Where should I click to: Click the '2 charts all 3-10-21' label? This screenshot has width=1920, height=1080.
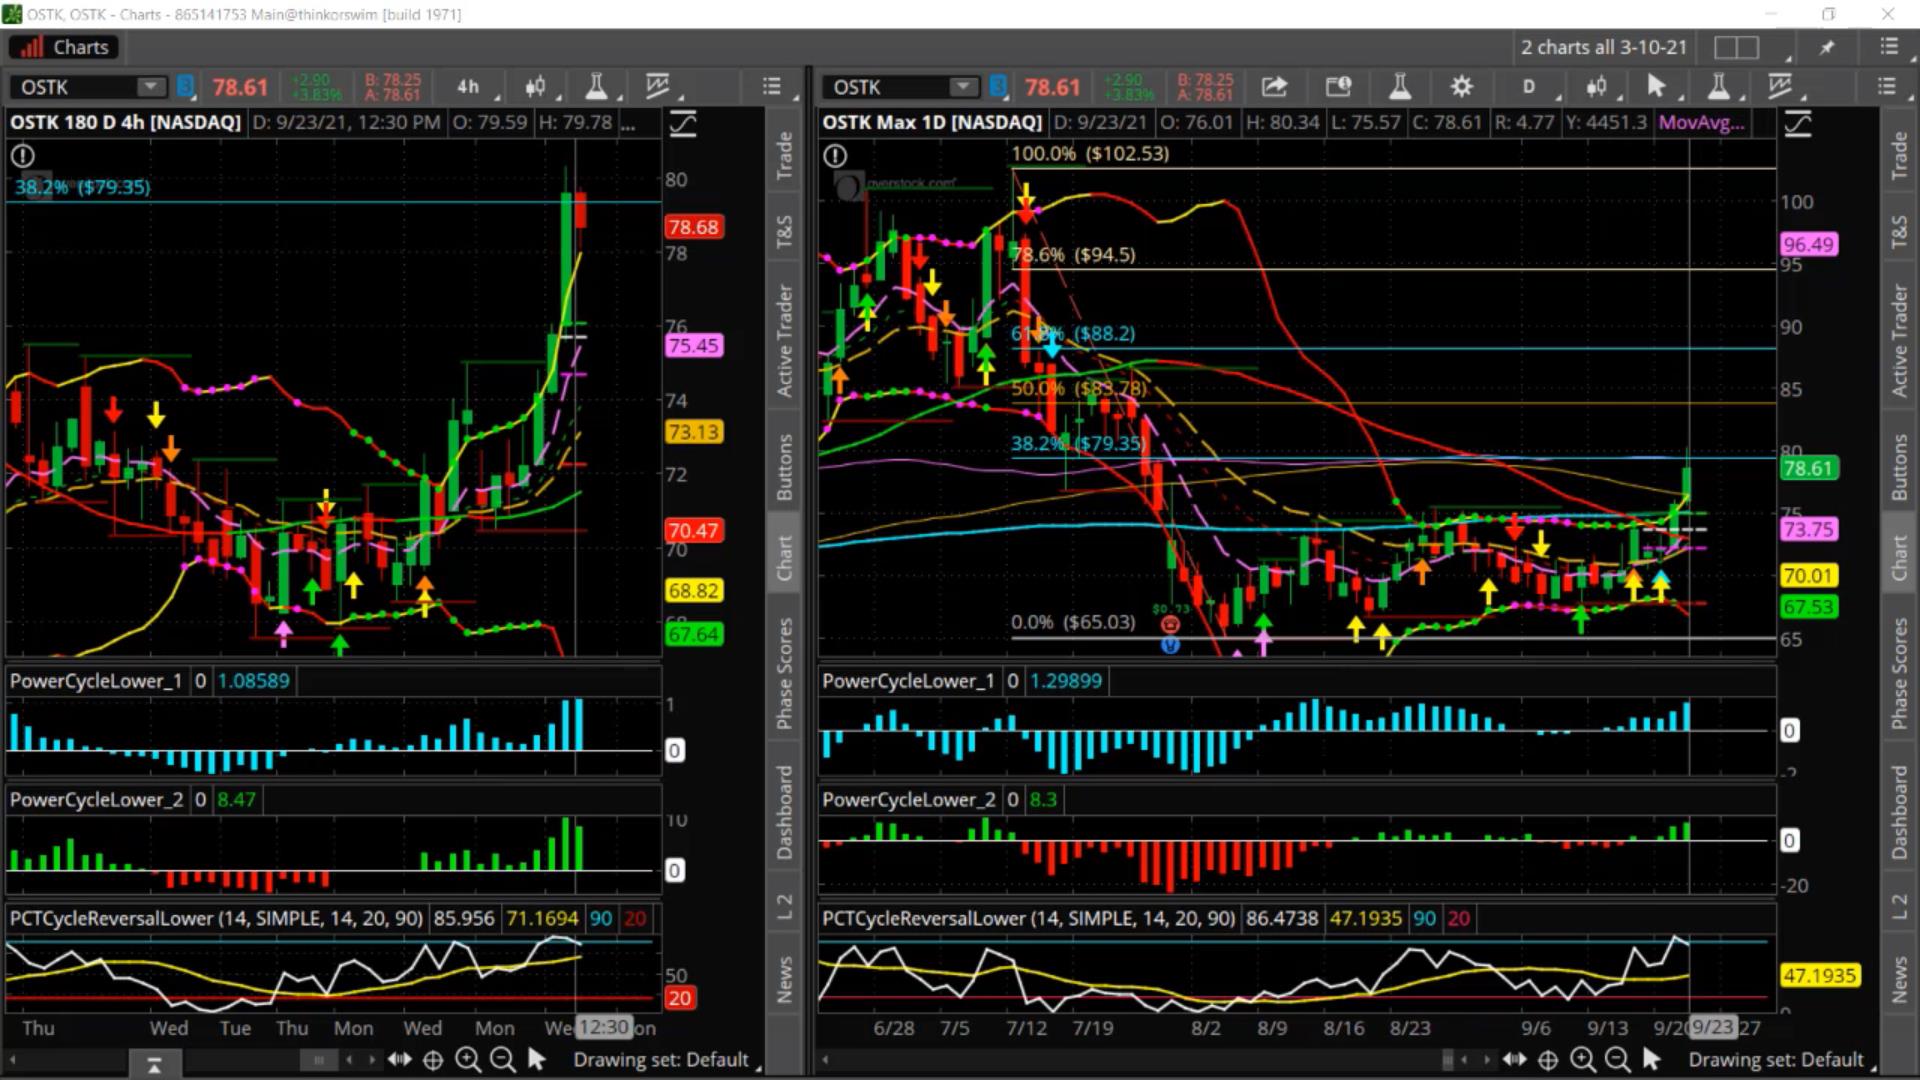1604,47
